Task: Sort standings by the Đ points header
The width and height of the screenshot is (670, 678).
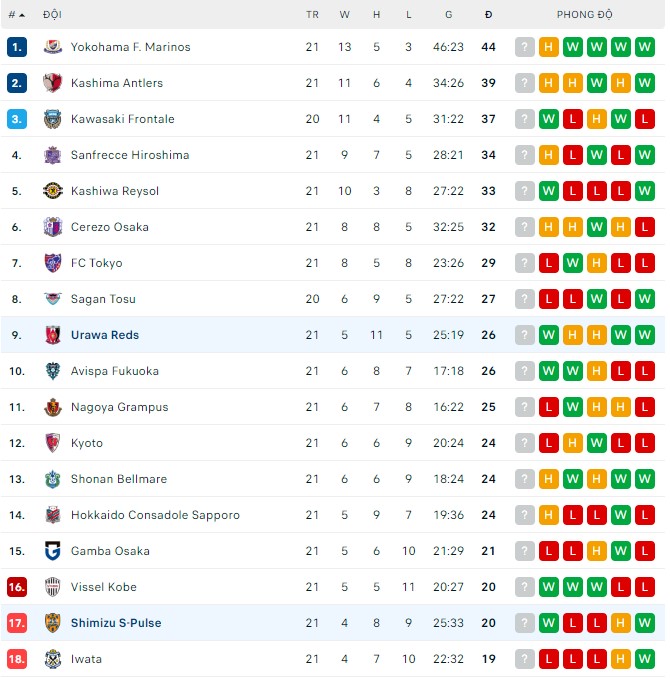Action: pos(488,15)
